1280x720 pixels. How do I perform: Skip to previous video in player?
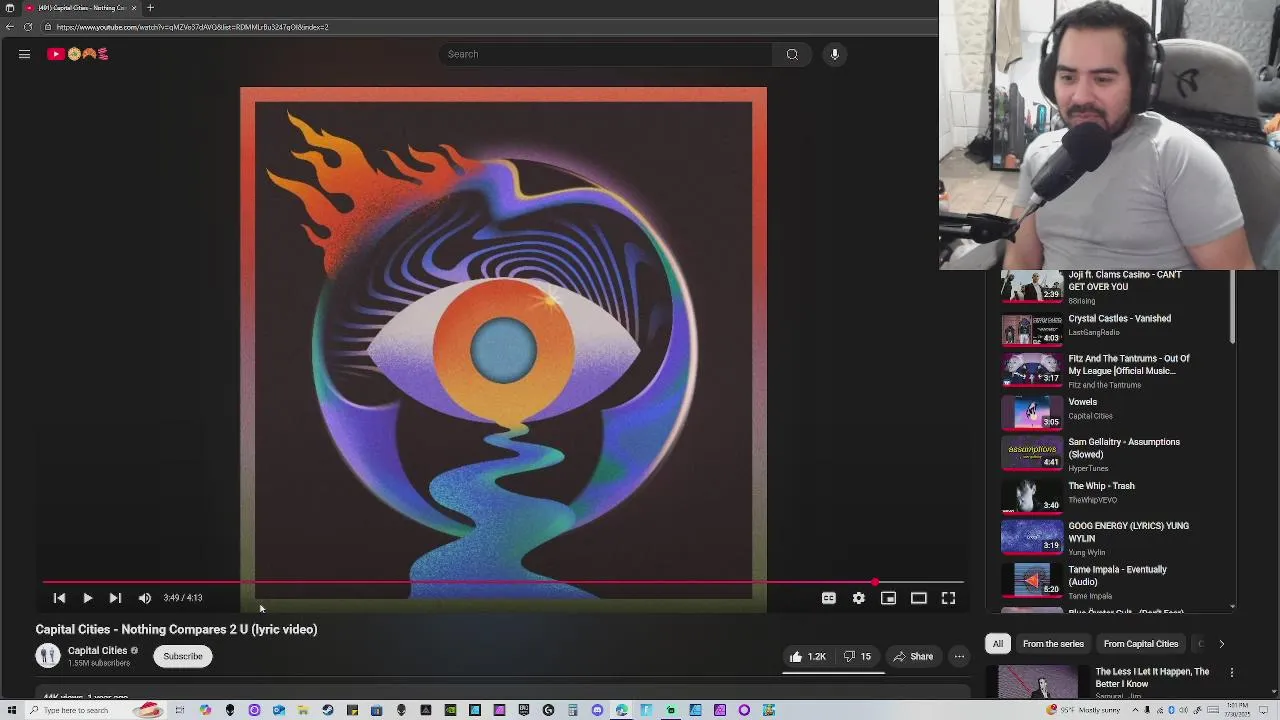[x=59, y=598]
